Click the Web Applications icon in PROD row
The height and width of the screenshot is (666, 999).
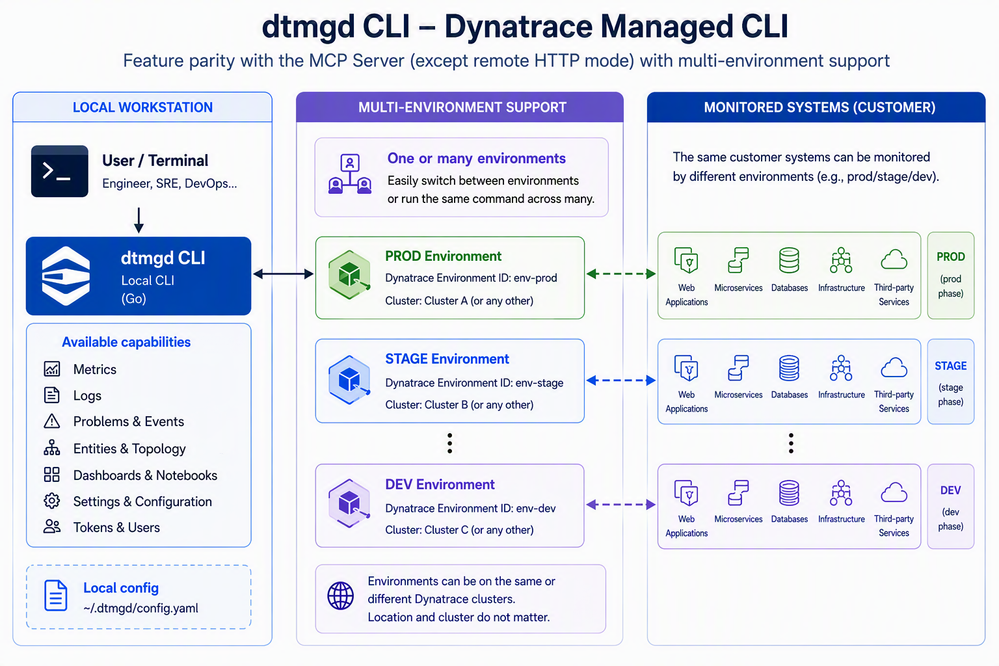click(686, 260)
